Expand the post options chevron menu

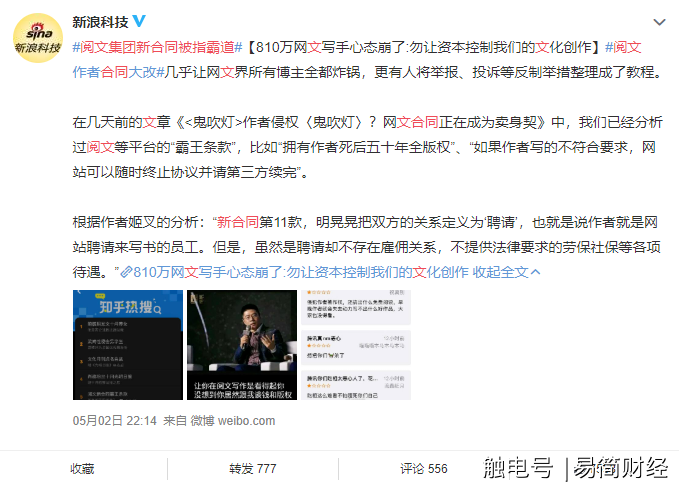659,22
